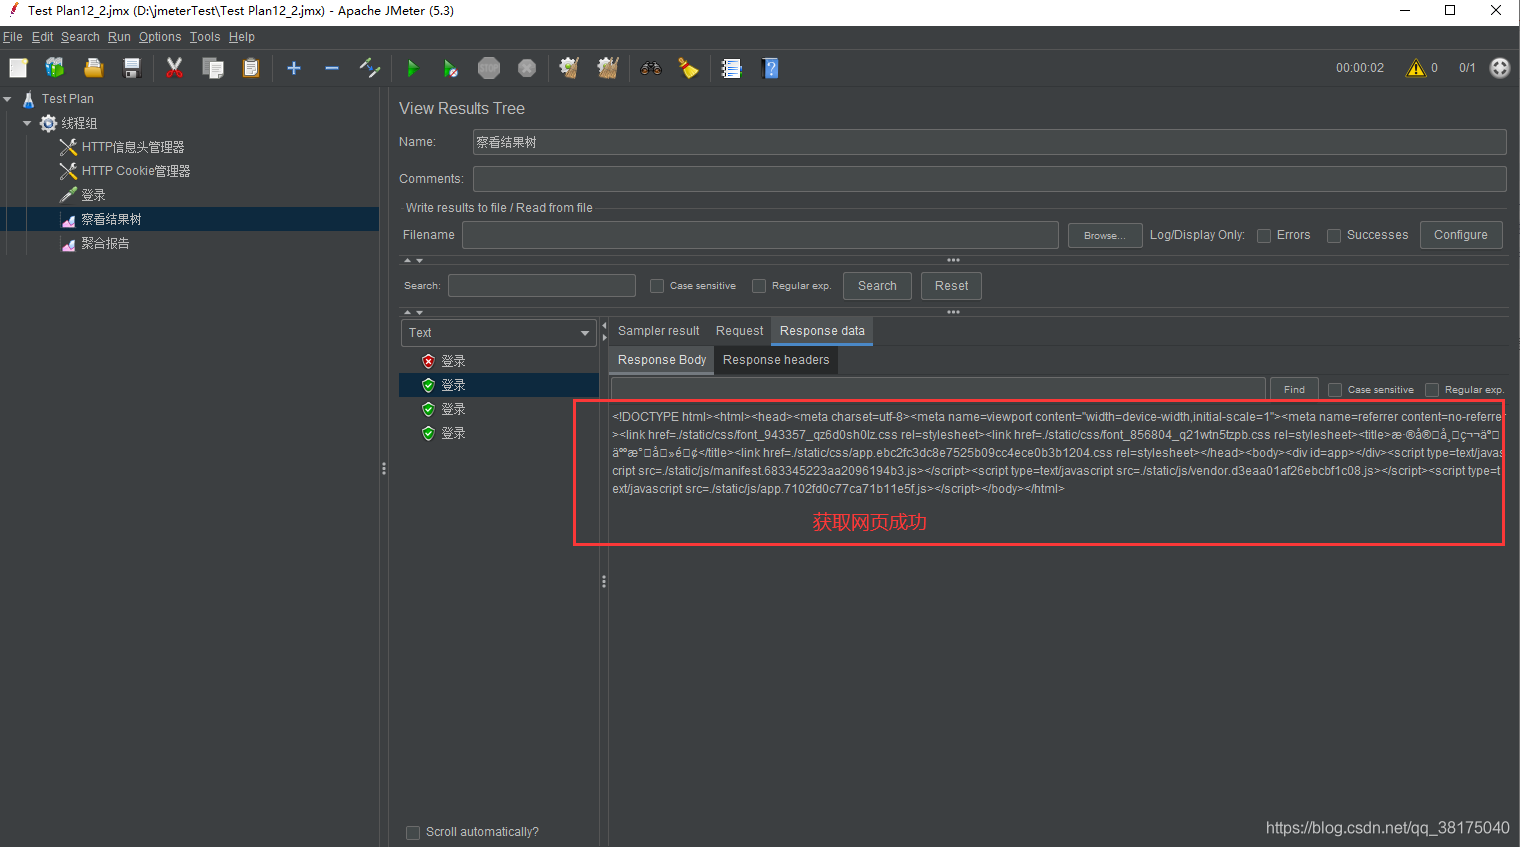Screen dimensions: 1520x847
Task: Click the Stop test icon
Action: pyautogui.click(x=489, y=68)
